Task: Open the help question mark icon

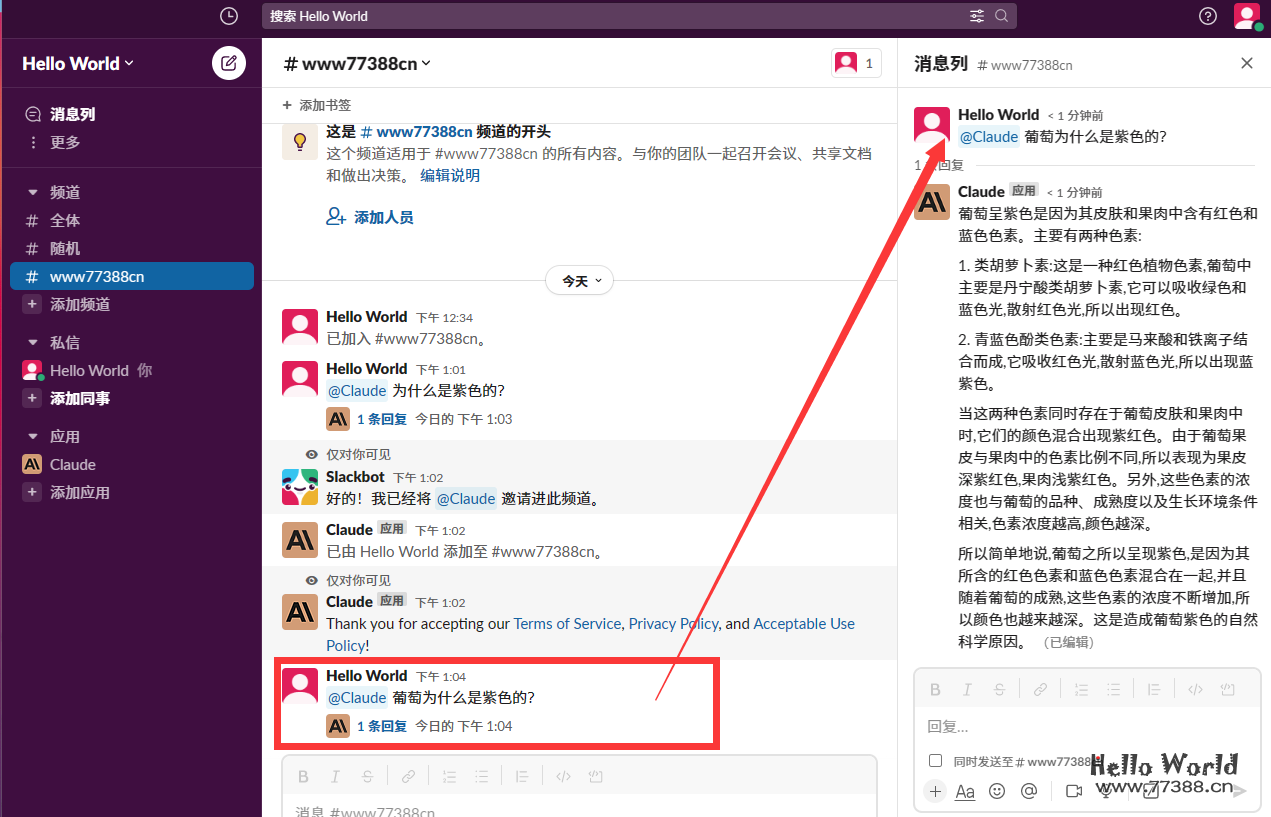Action: coord(1207,16)
